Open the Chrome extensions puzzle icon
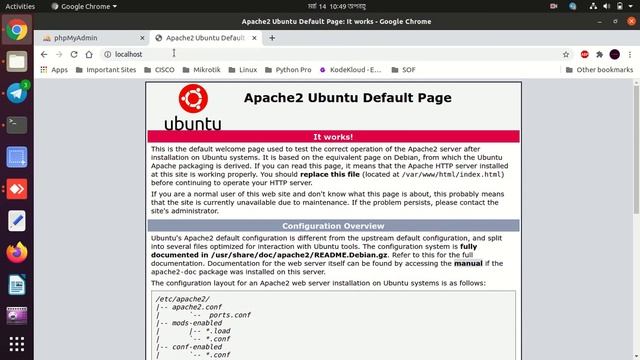The image size is (640, 360). point(600,54)
